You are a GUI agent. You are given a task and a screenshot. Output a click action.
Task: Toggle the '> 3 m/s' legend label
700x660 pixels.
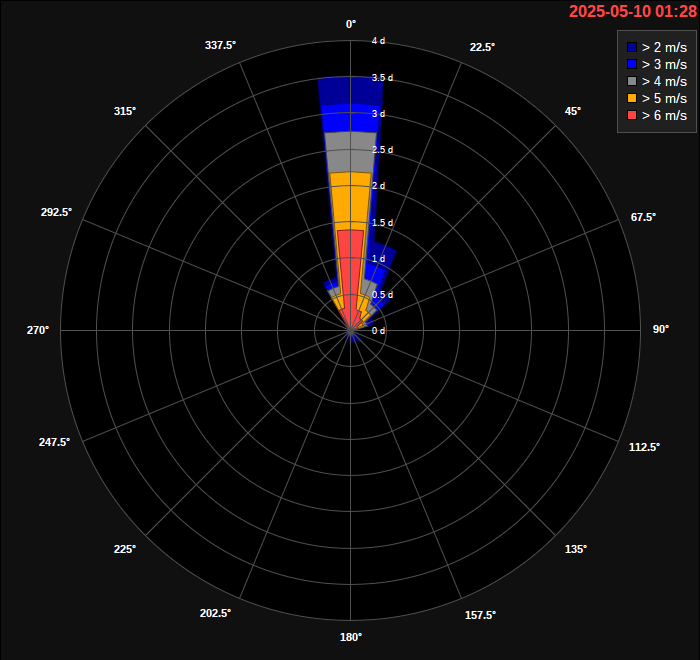[664, 64]
